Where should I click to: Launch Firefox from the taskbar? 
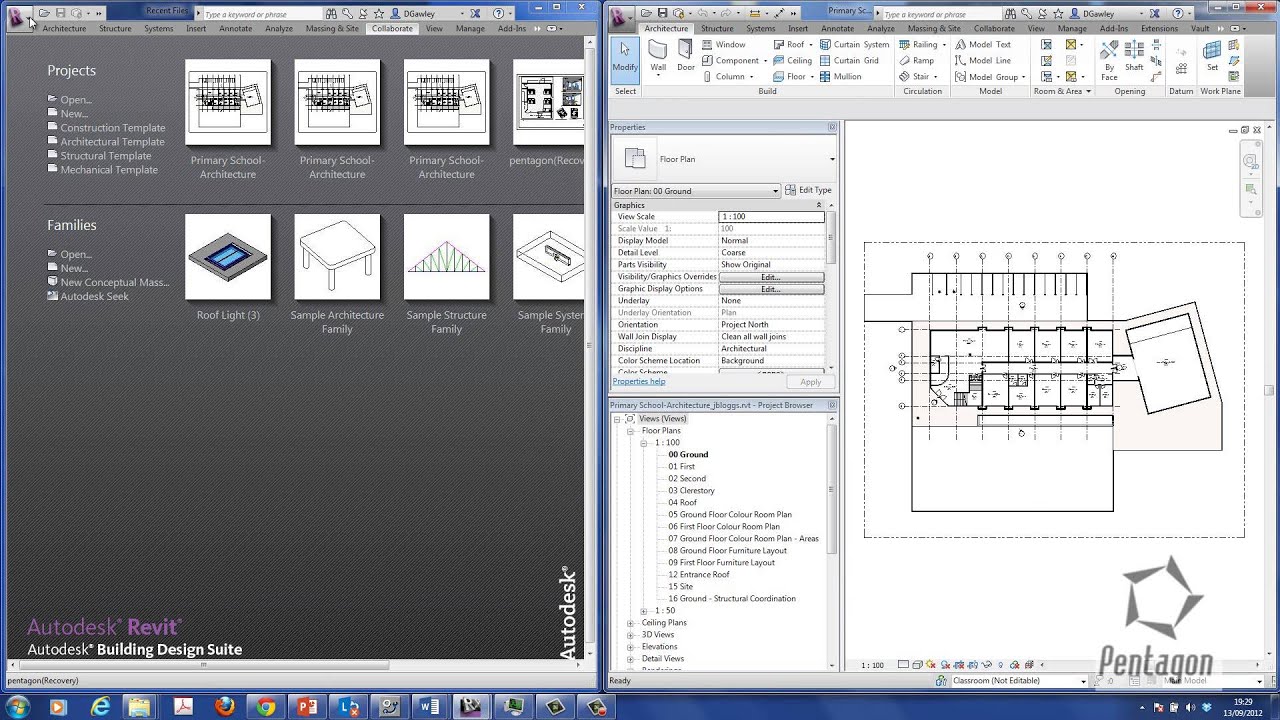(224, 706)
